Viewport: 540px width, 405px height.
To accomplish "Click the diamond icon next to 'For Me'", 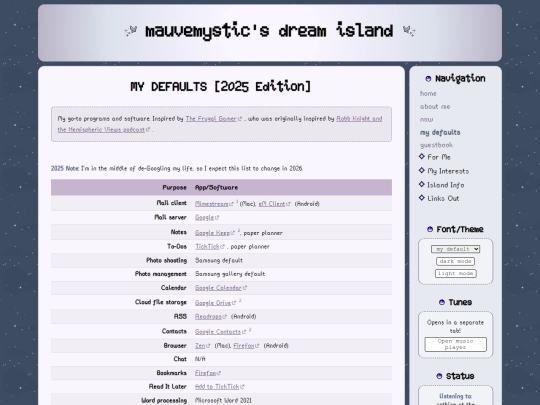I will click(x=422, y=157).
